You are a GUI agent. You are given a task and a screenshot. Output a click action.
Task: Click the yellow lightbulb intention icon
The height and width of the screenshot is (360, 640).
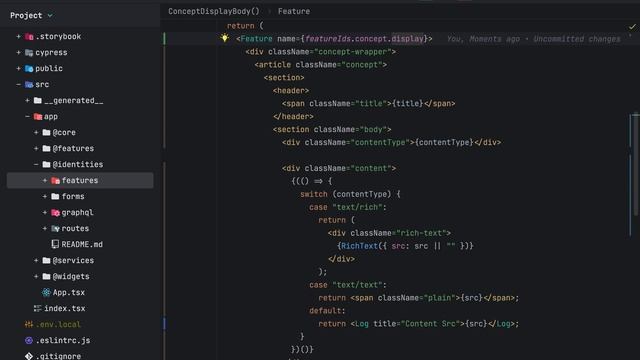pyautogui.click(x=224, y=38)
